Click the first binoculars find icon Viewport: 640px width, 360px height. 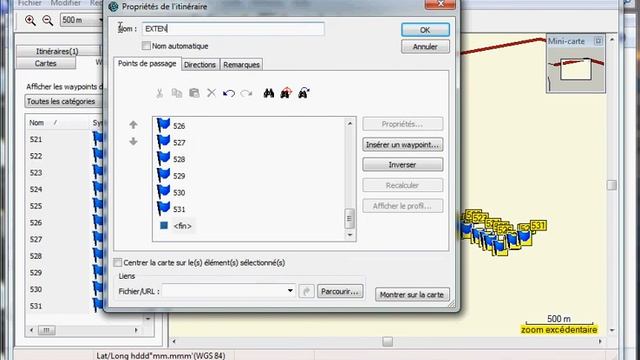tap(269, 93)
